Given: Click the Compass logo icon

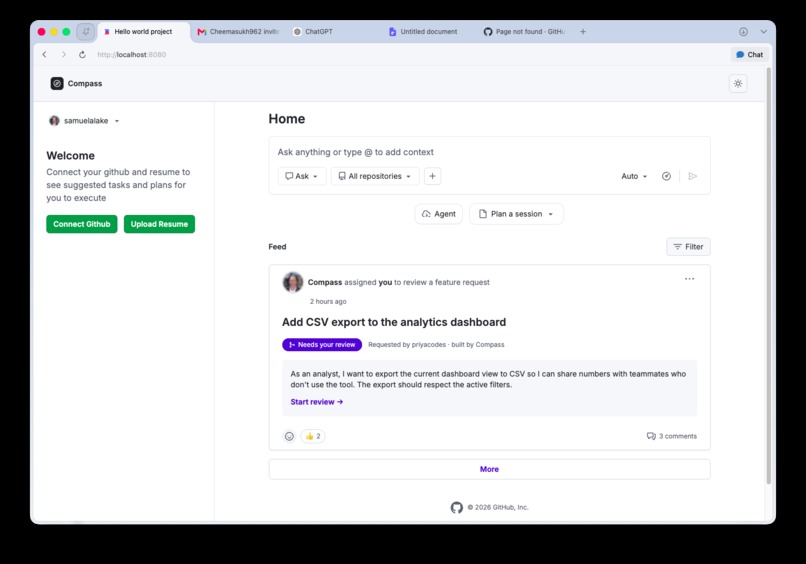Looking at the screenshot, I should [x=57, y=83].
